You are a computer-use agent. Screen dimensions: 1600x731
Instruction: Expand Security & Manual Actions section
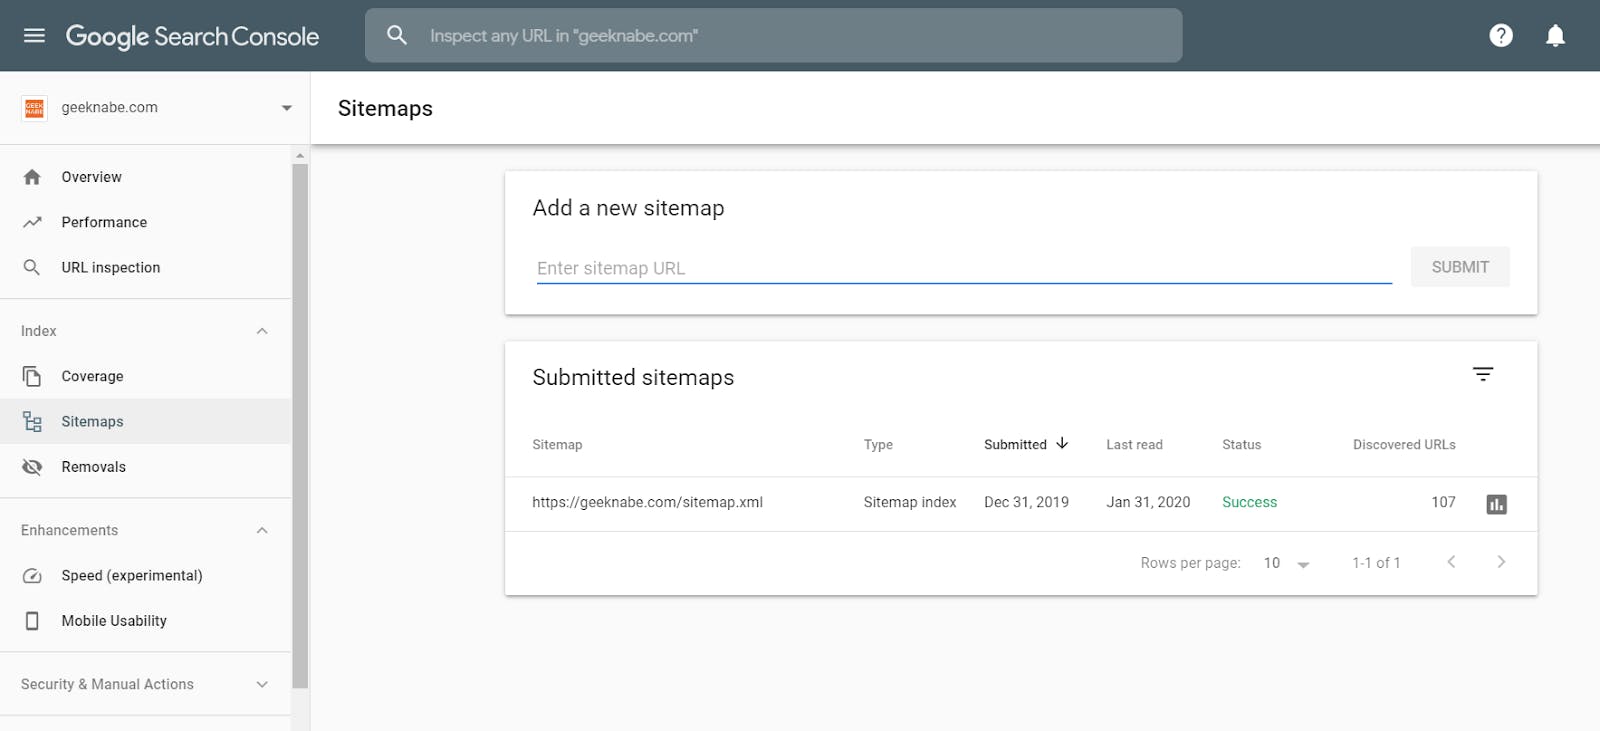coord(262,684)
